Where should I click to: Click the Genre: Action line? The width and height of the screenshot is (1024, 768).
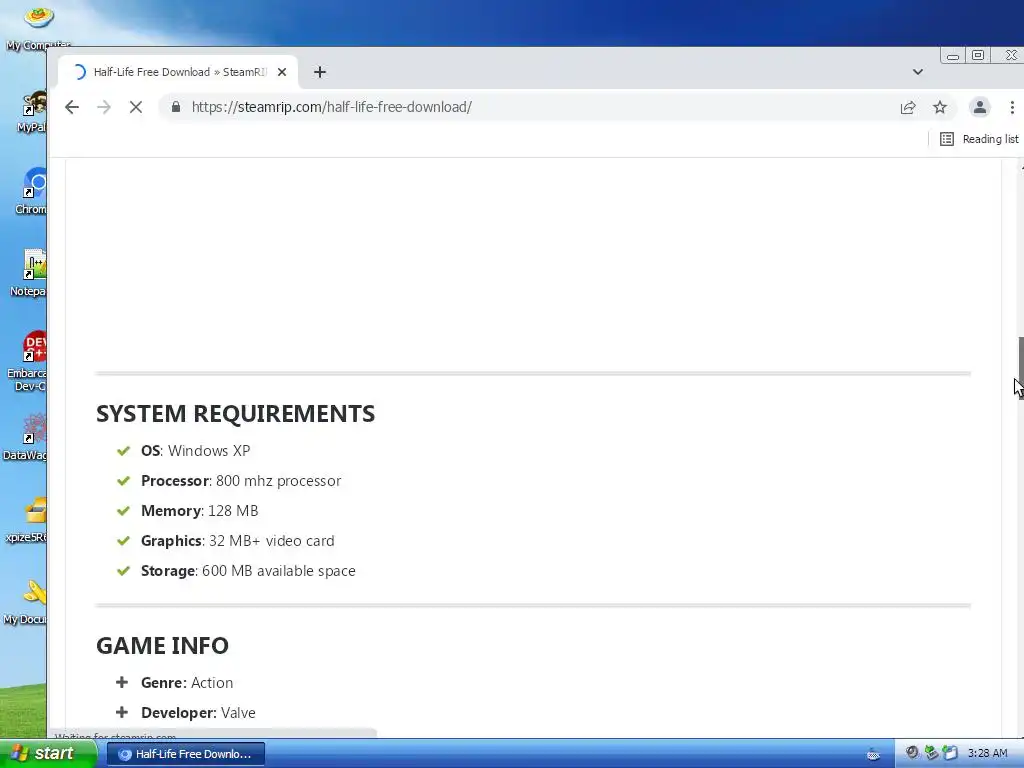[x=187, y=683]
